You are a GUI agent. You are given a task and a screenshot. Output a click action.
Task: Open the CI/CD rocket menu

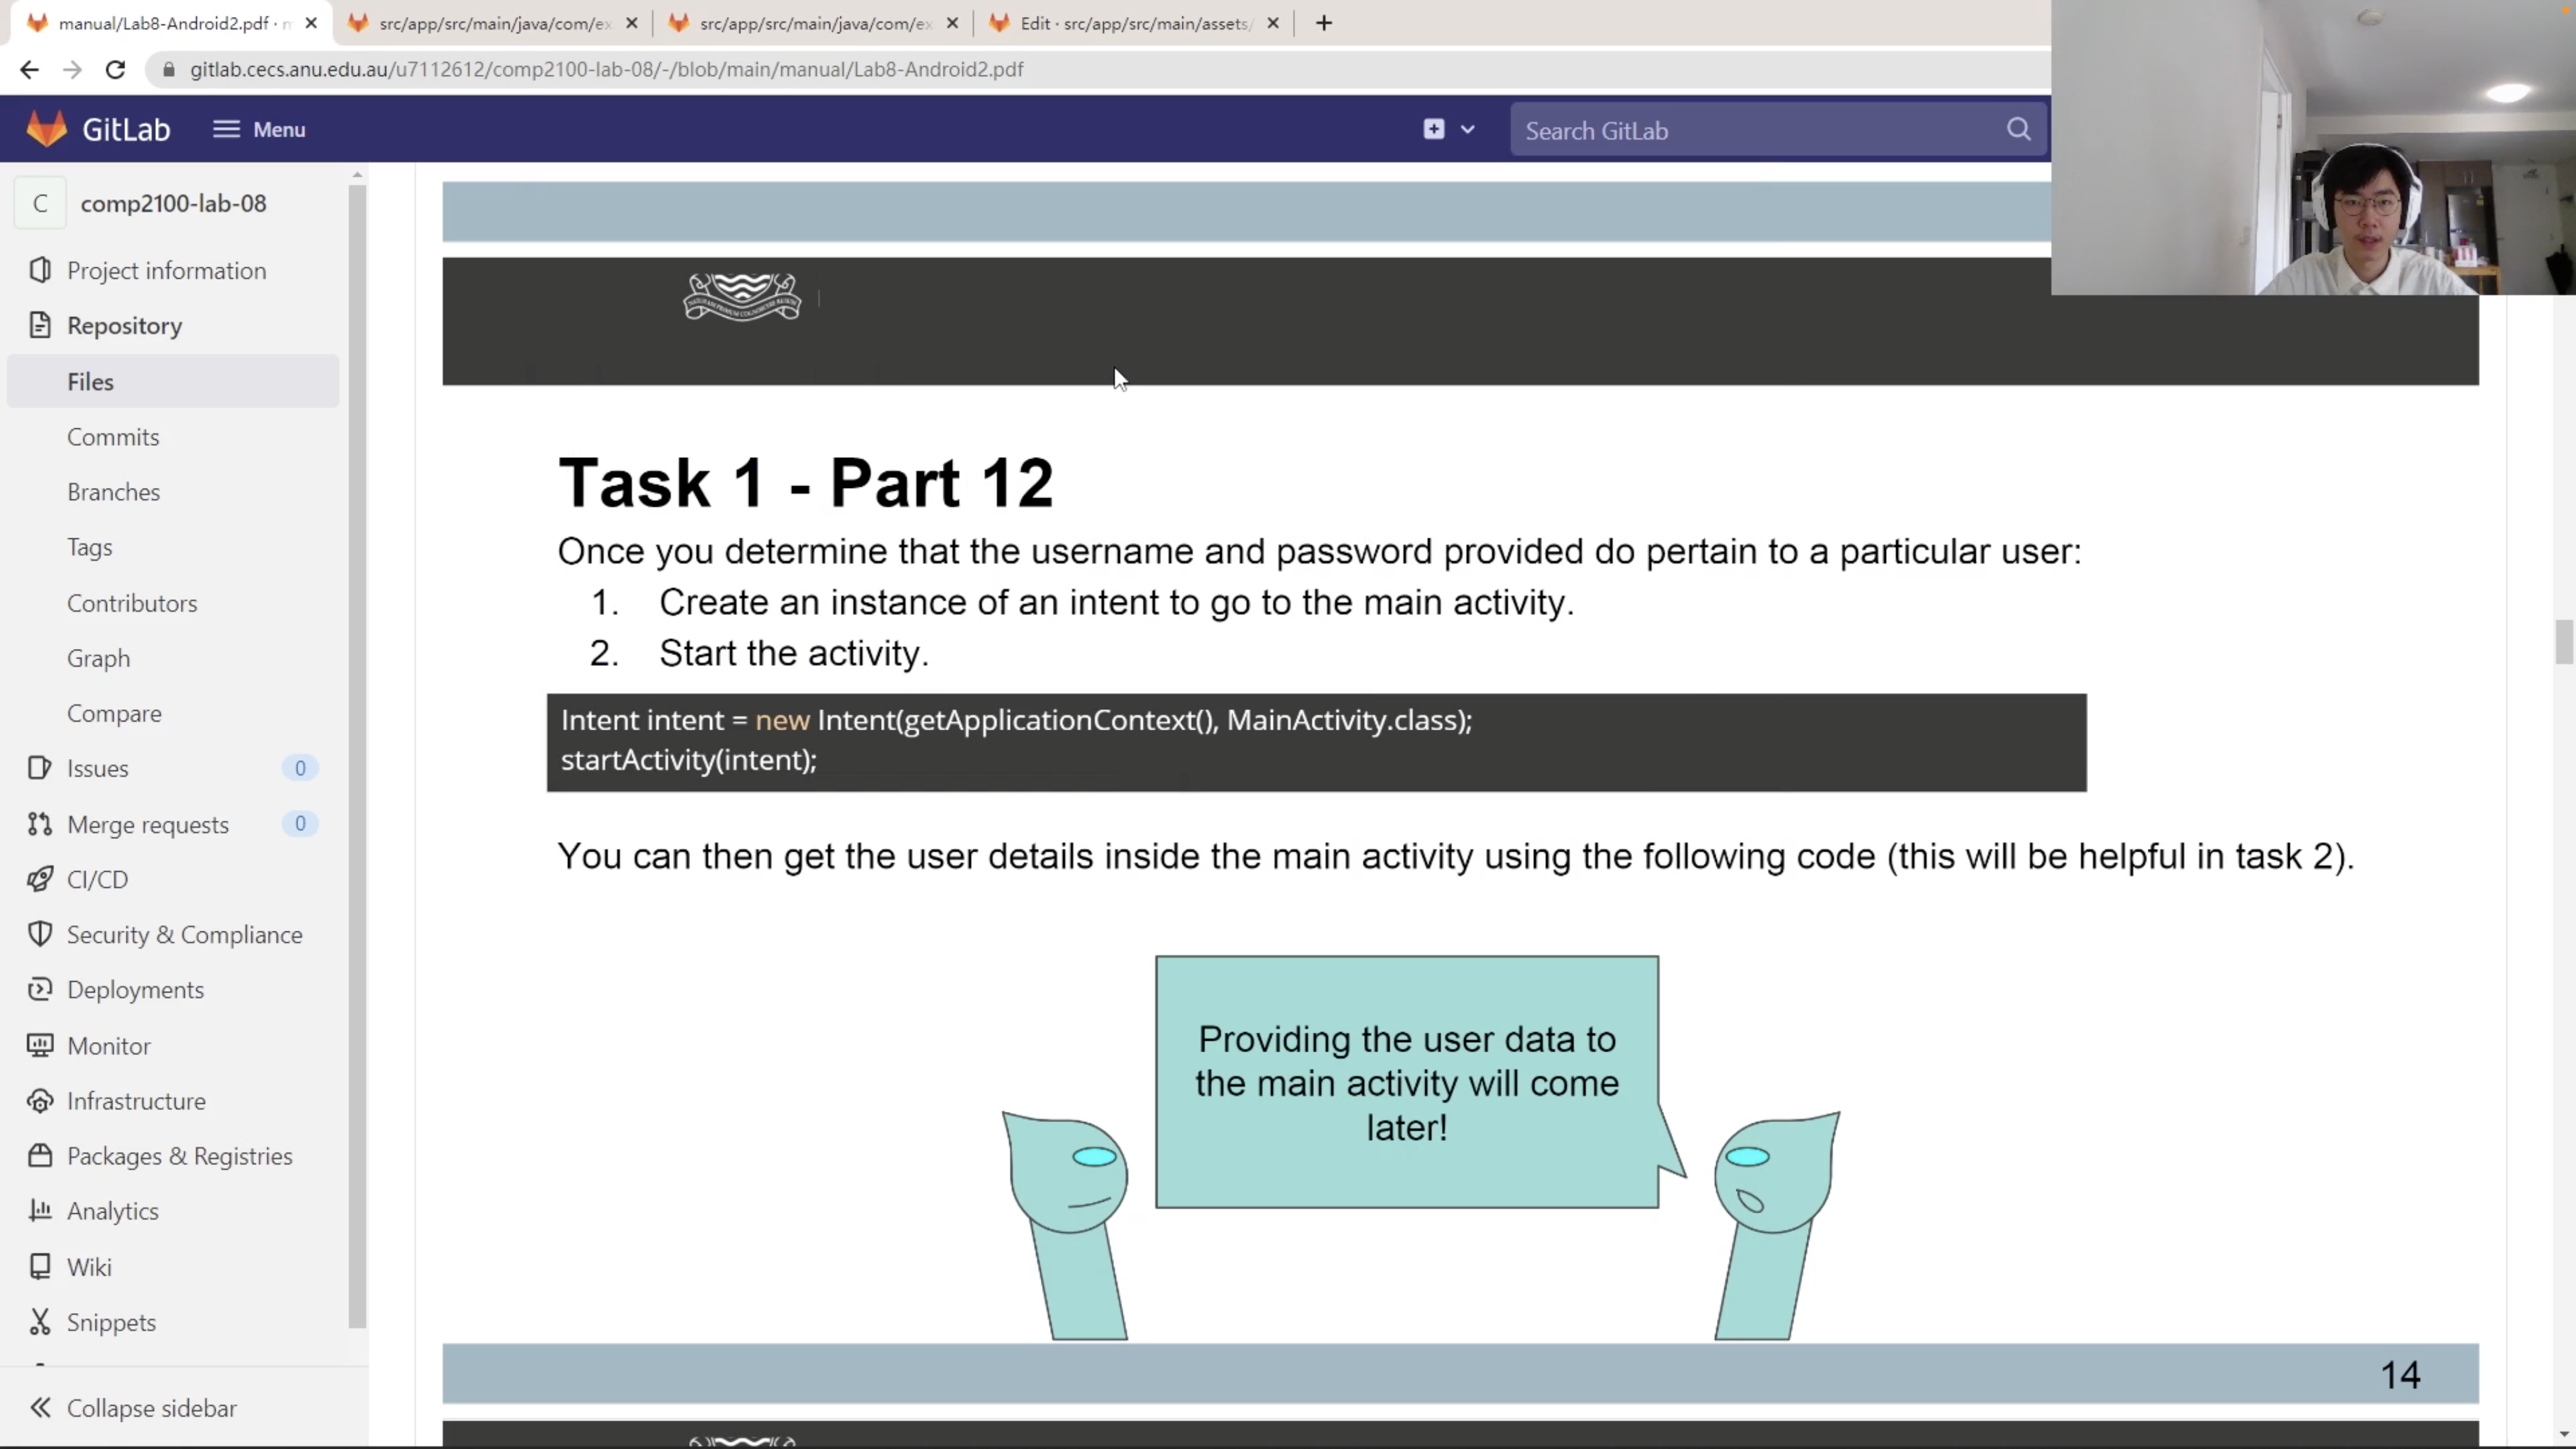pos(97,879)
